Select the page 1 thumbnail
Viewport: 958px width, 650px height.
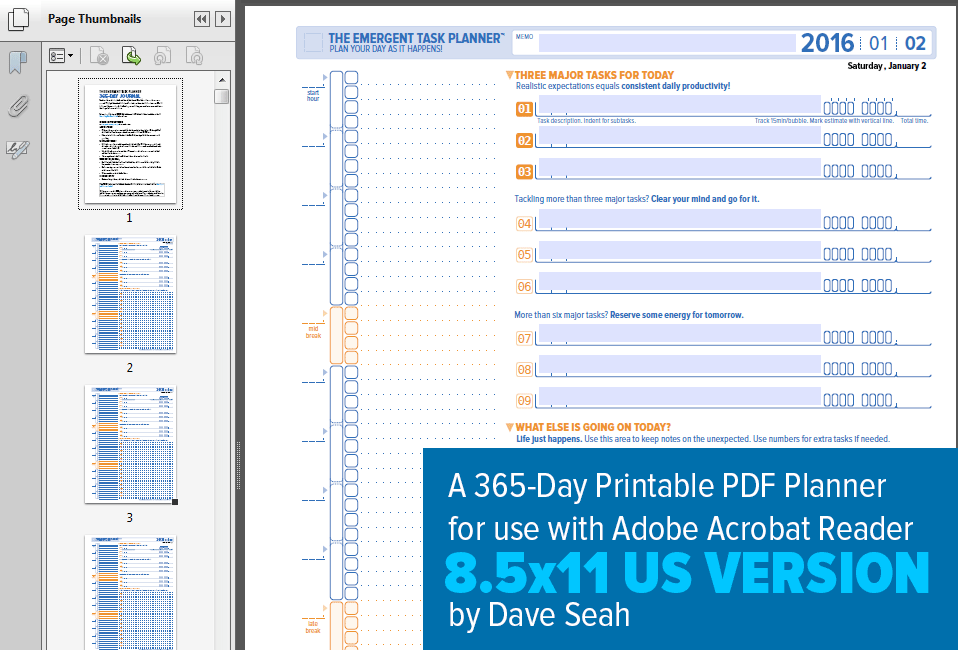[130, 144]
